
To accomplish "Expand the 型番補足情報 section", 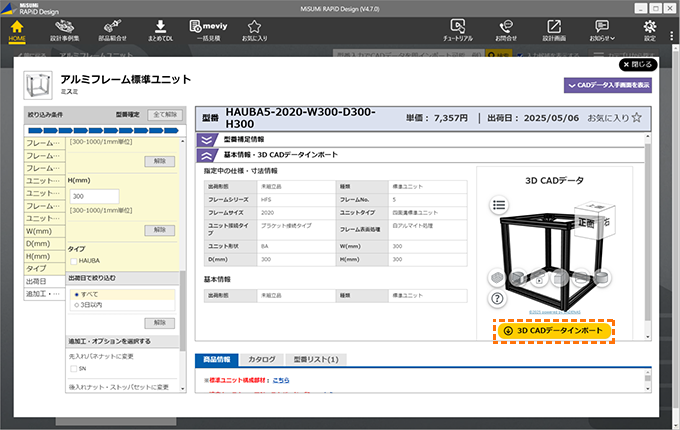I will tap(207, 140).
